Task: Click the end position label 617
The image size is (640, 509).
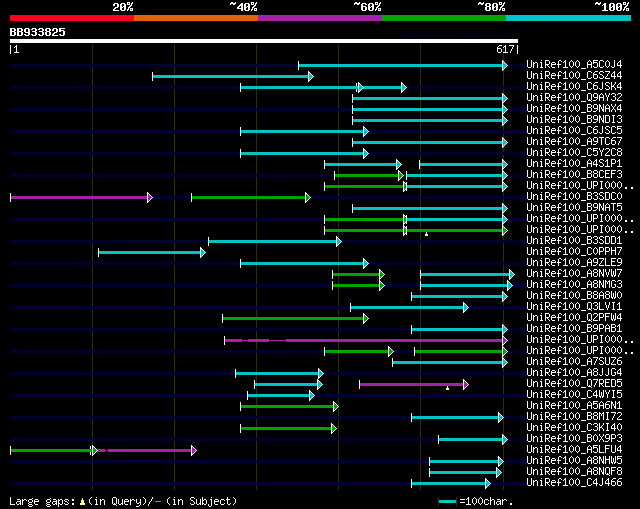Action: (x=505, y=49)
